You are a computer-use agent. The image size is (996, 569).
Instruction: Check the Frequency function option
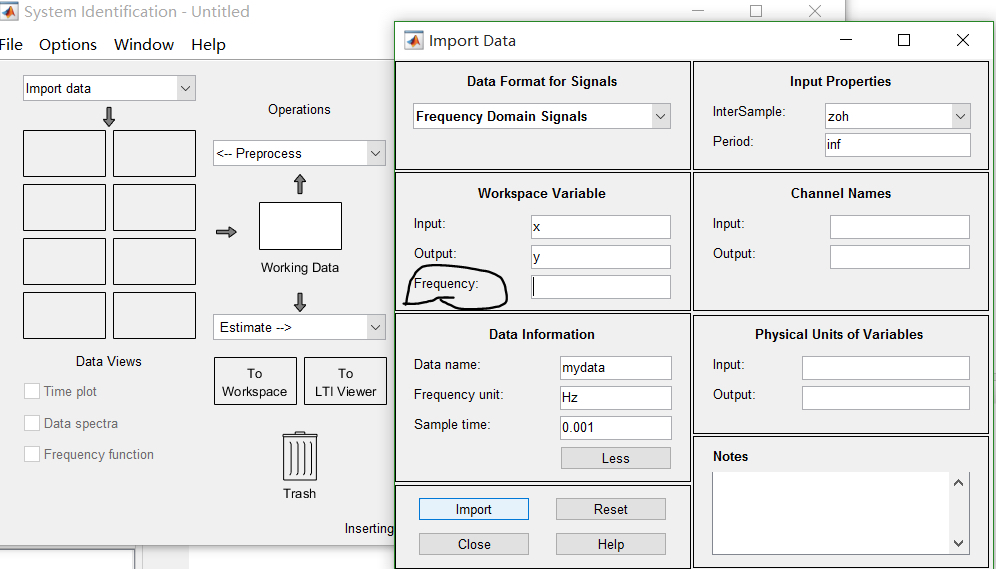pos(33,455)
